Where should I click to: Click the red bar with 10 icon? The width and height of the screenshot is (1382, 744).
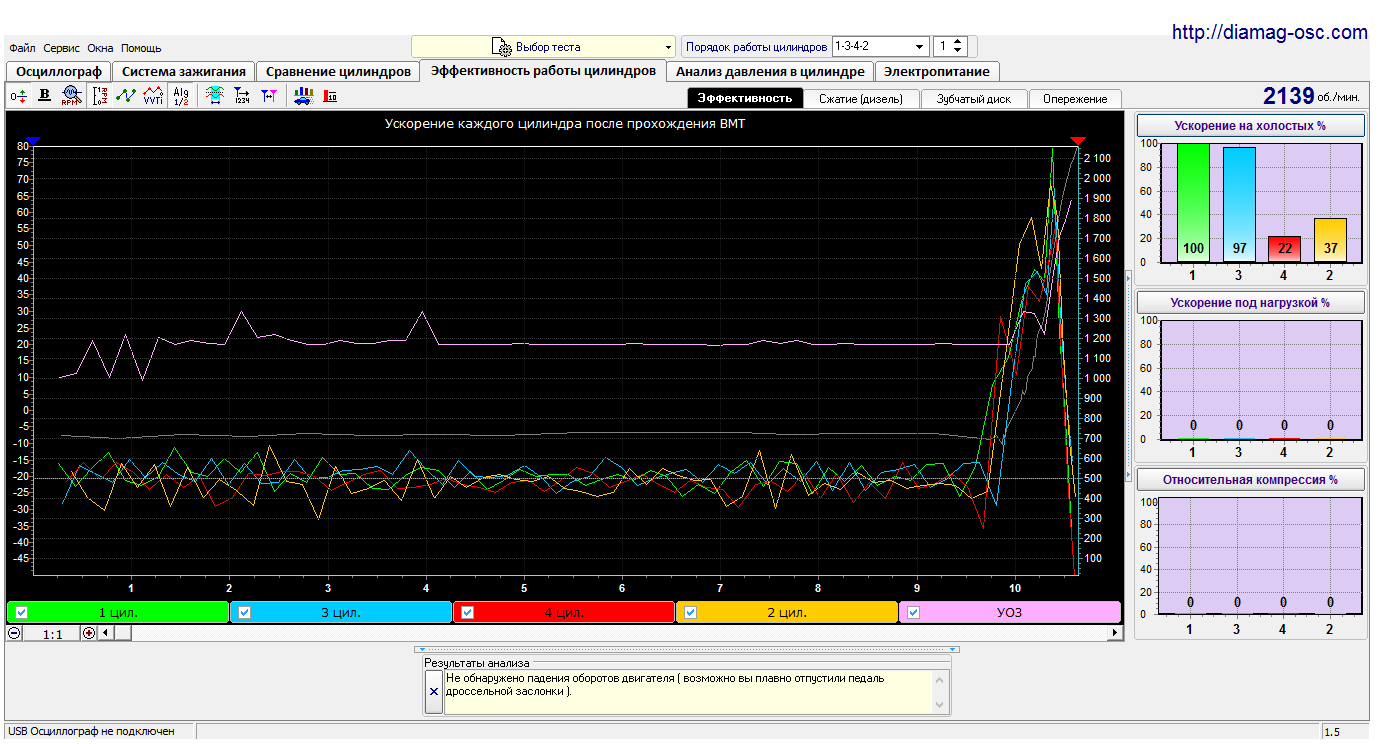pos(330,96)
